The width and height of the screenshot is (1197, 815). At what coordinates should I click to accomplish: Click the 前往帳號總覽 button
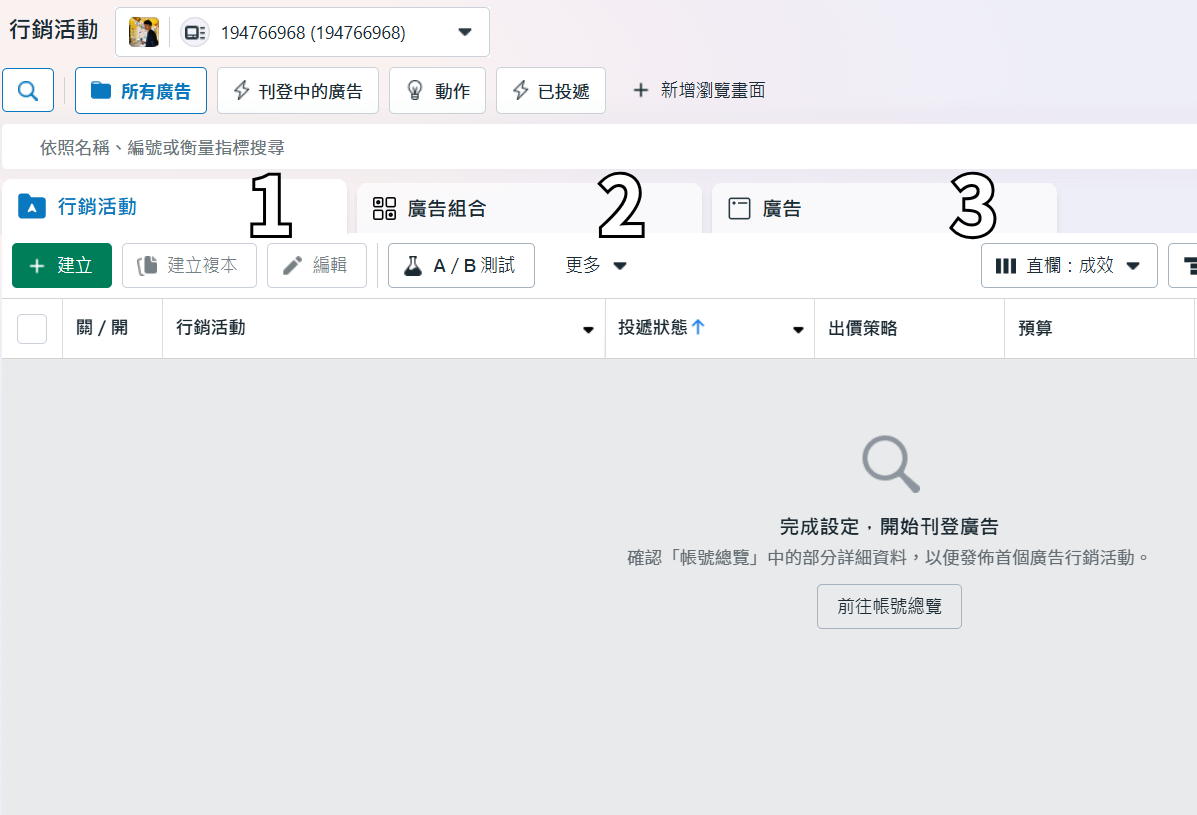click(x=889, y=607)
